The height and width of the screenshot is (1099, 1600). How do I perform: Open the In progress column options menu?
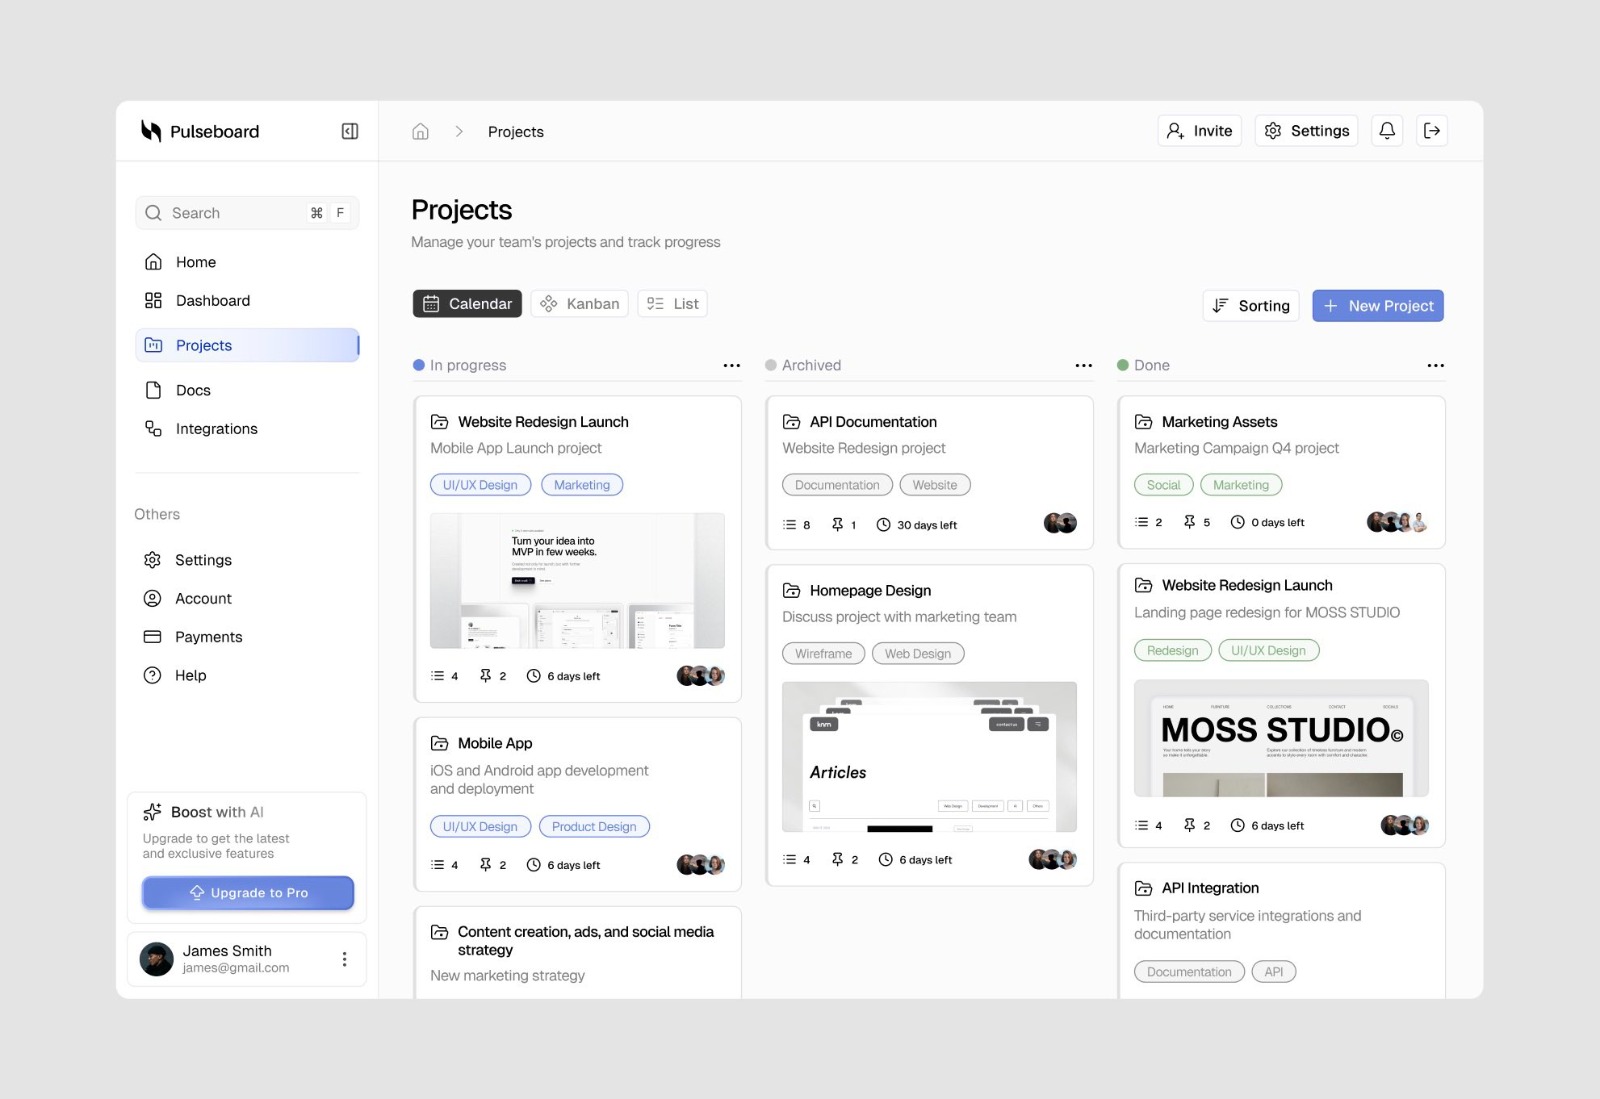click(730, 365)
